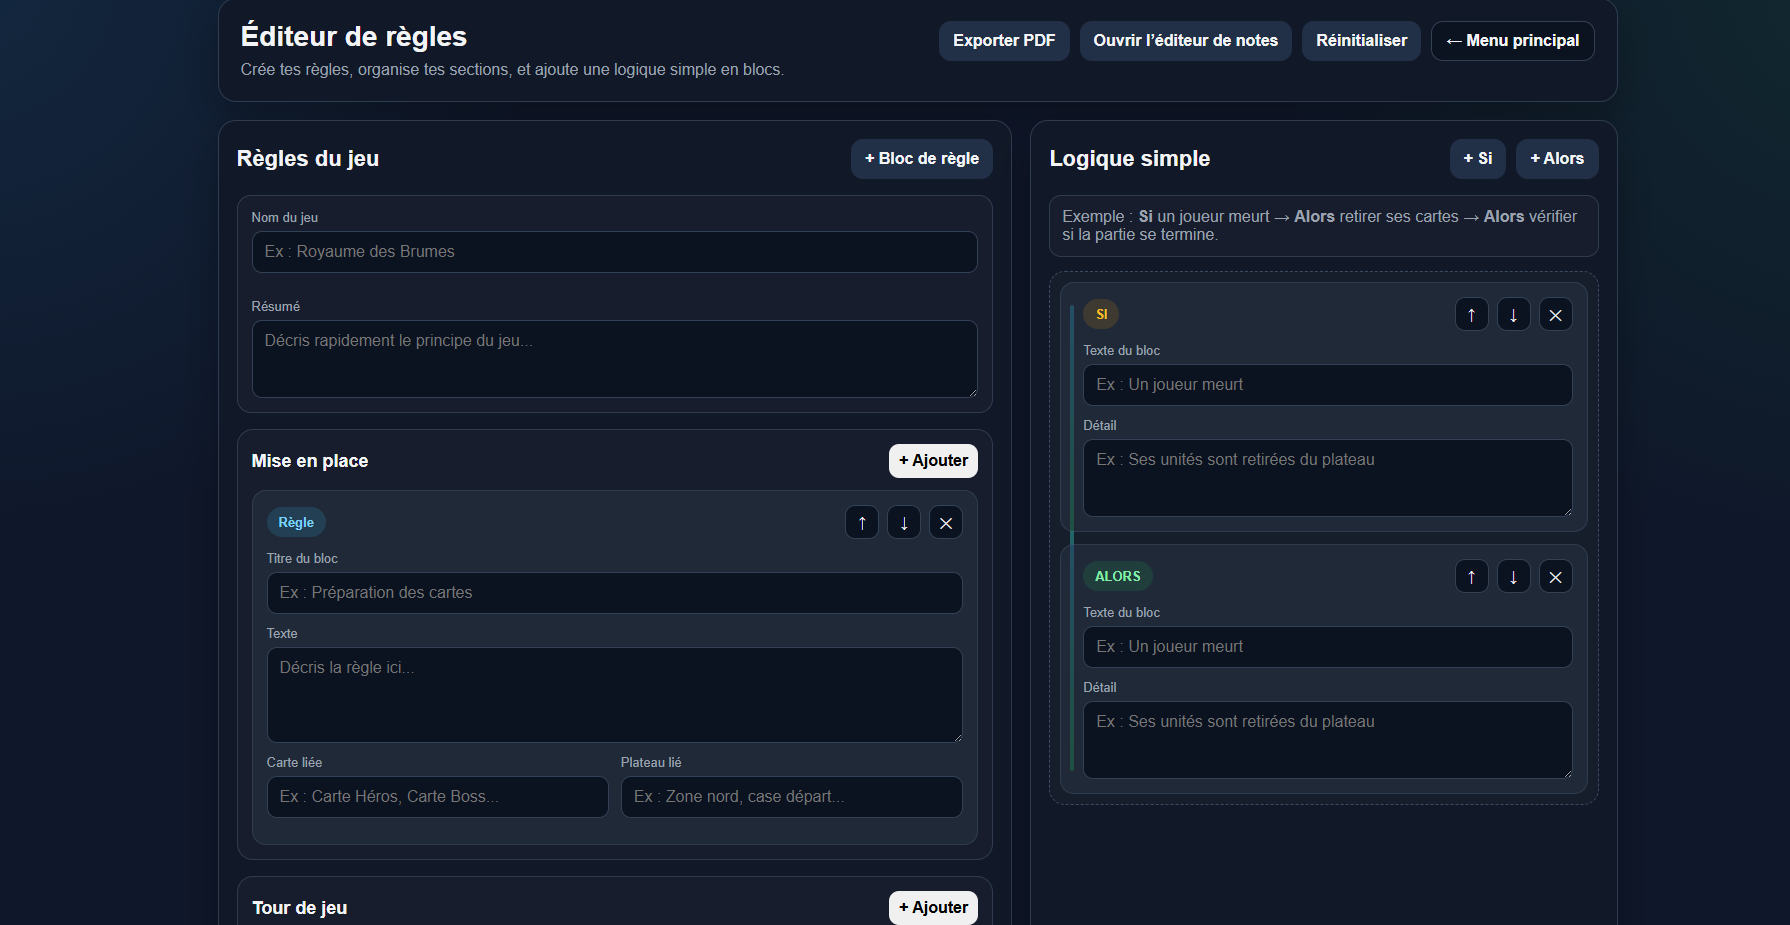Remove the SI logic block
The width and height of the screenshot is (1790, 925).
pos(1556,314)
